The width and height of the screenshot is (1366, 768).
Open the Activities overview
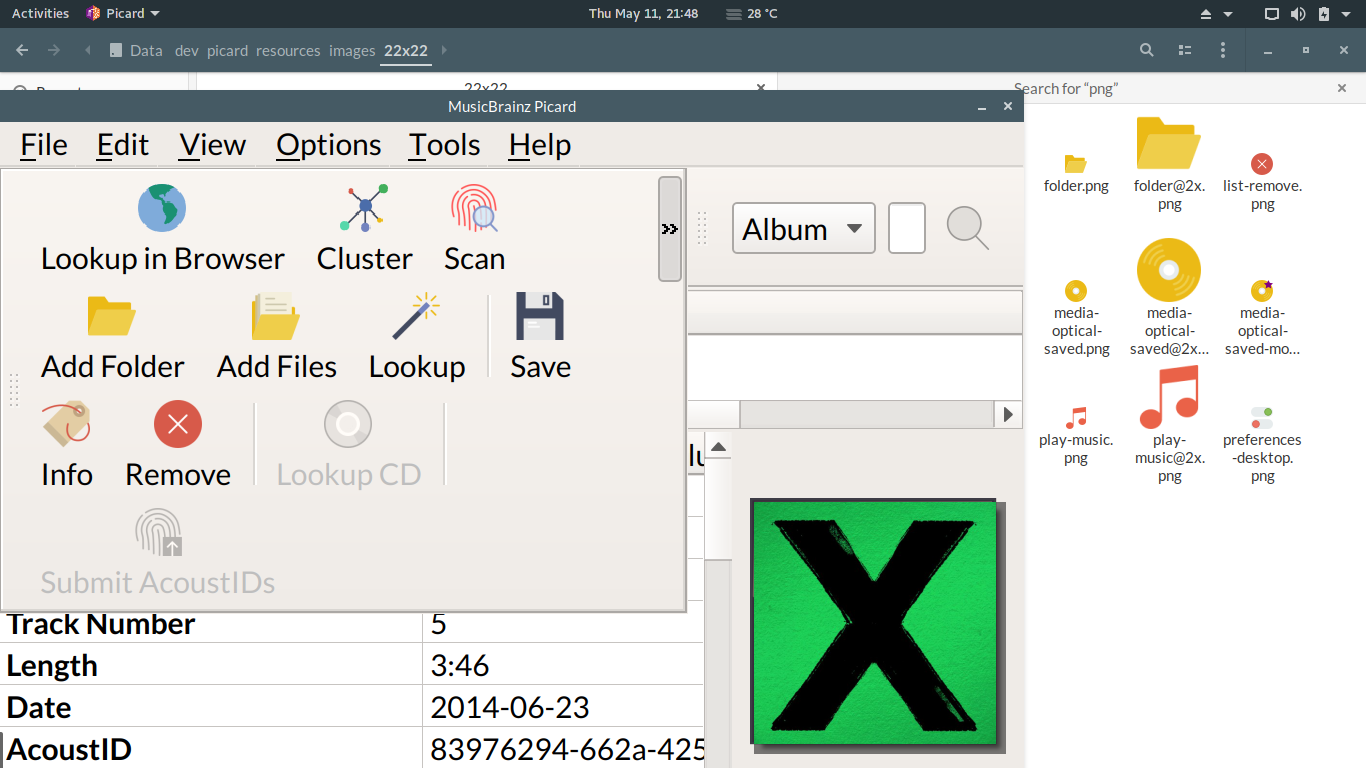pyautogui.click(x=40, y=13)
